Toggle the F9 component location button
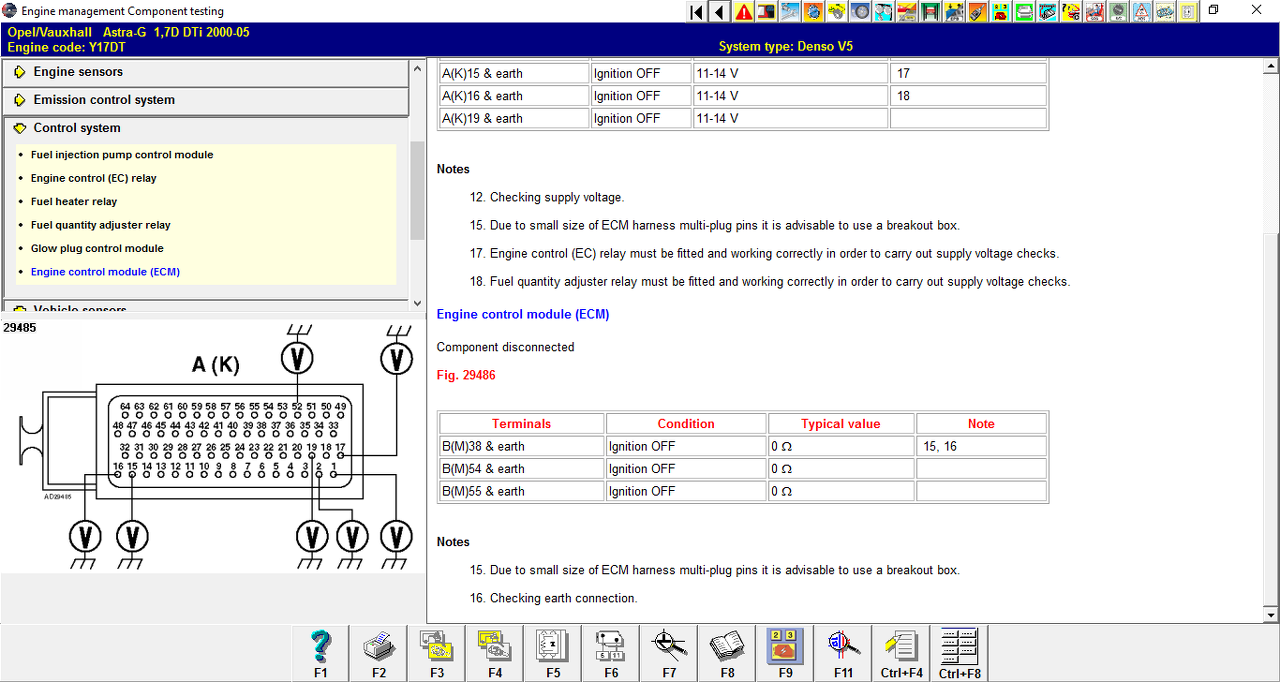The width and height of the screenshot is (1280, 682). (785, 654)
